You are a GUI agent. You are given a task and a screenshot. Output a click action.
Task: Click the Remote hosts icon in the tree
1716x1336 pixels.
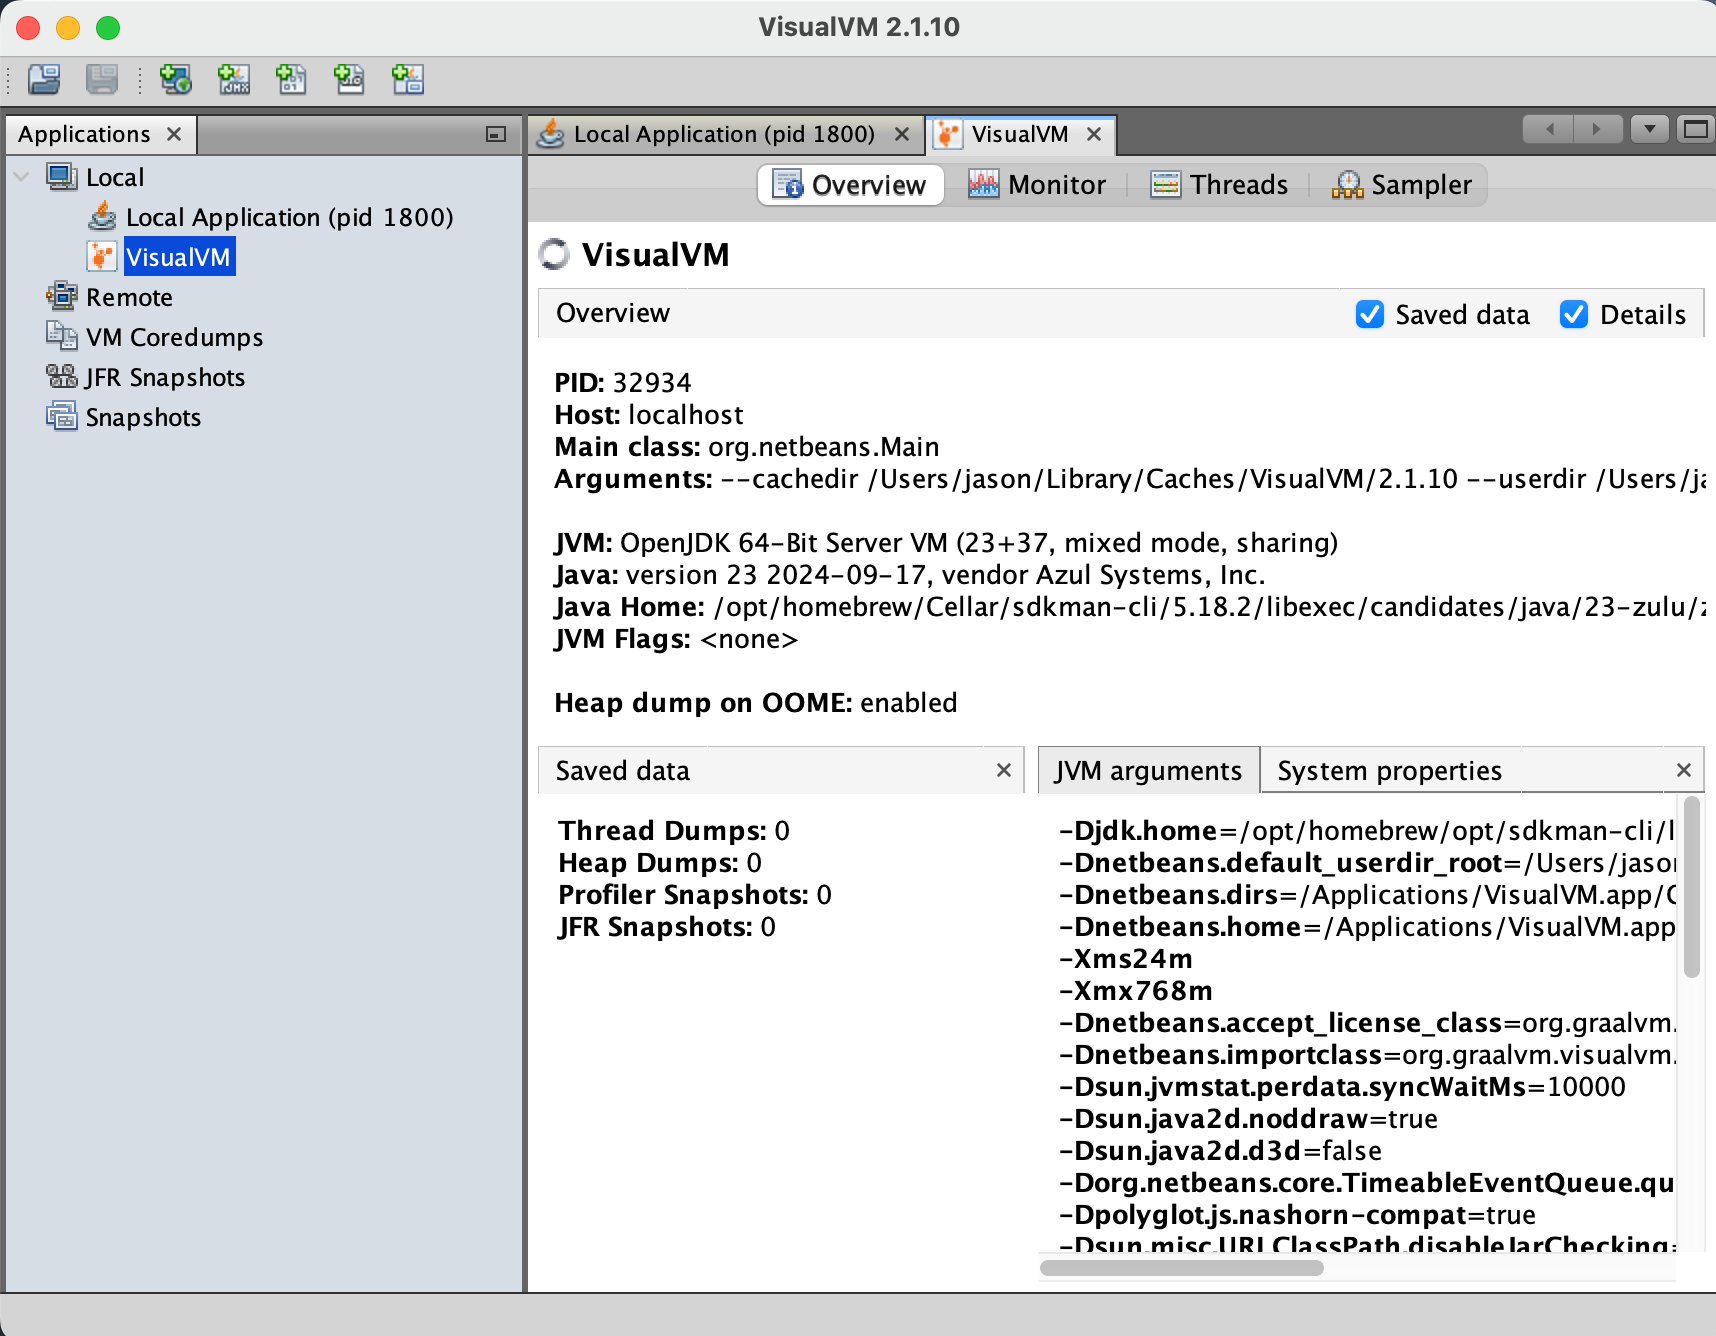pos(62,297)
